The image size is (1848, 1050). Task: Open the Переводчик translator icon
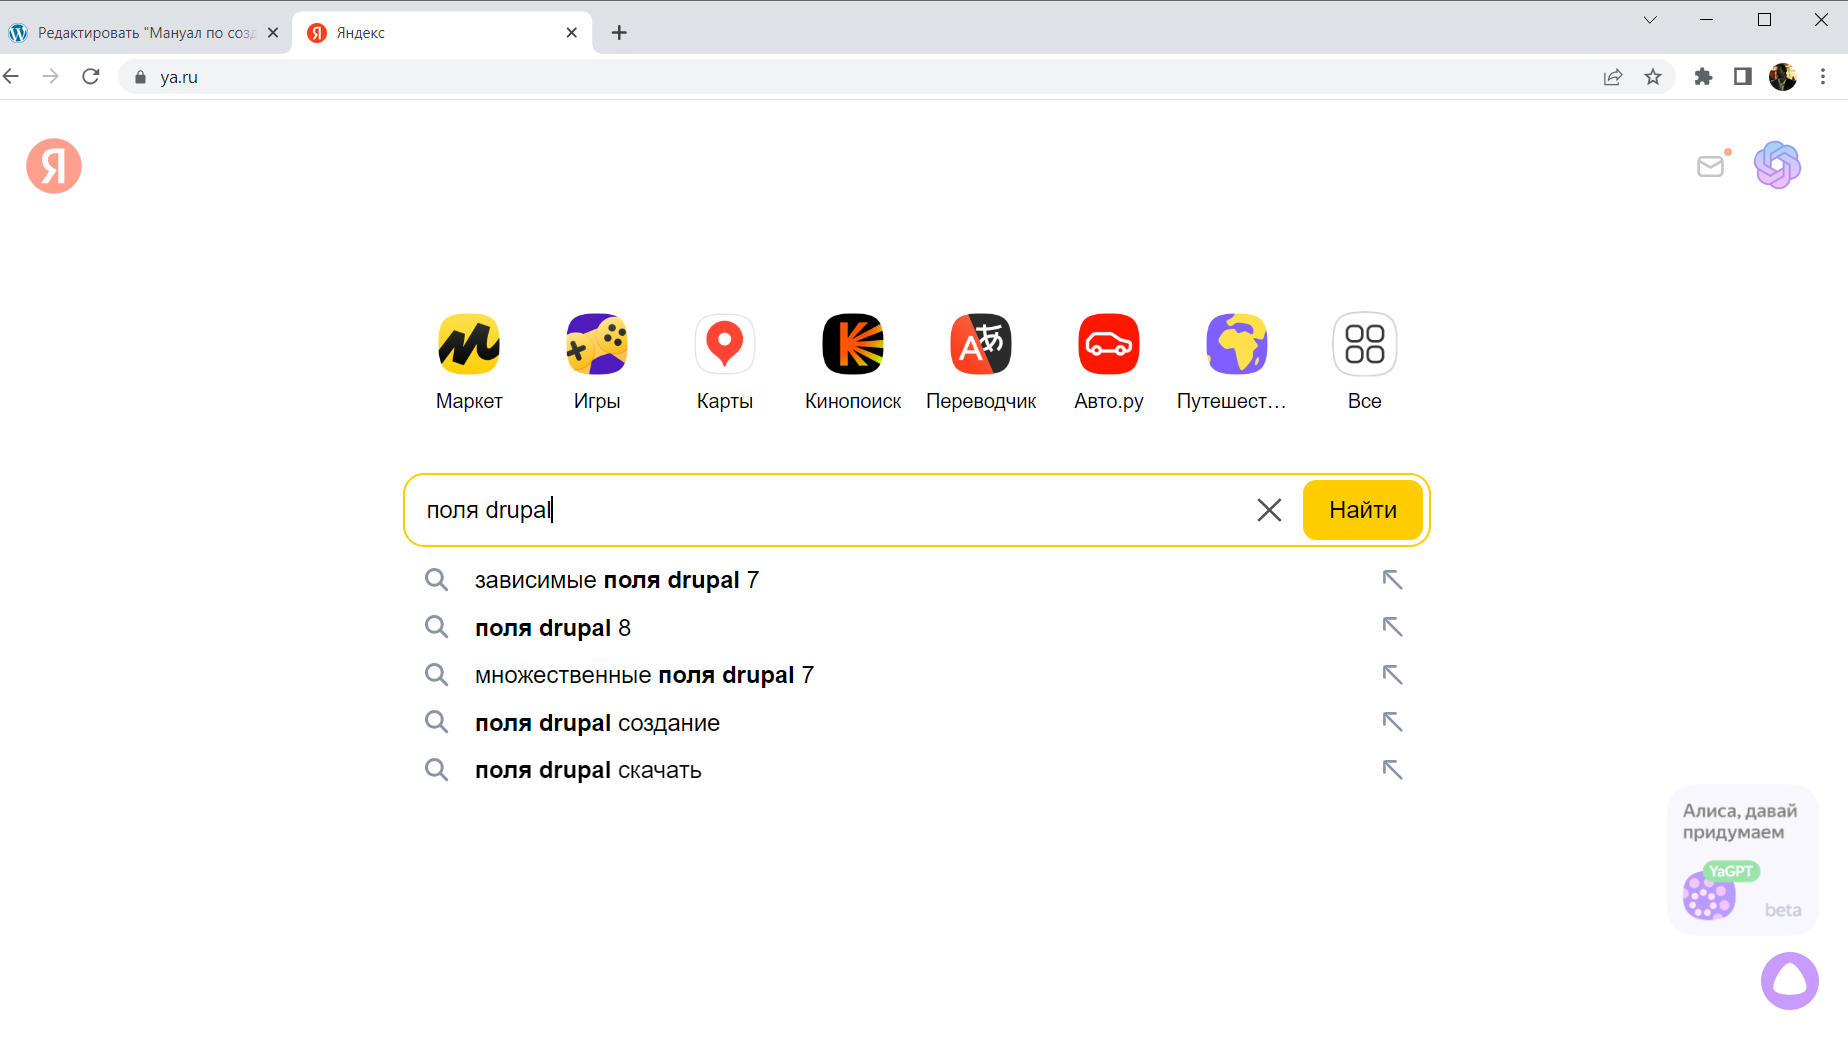point(981,345)
